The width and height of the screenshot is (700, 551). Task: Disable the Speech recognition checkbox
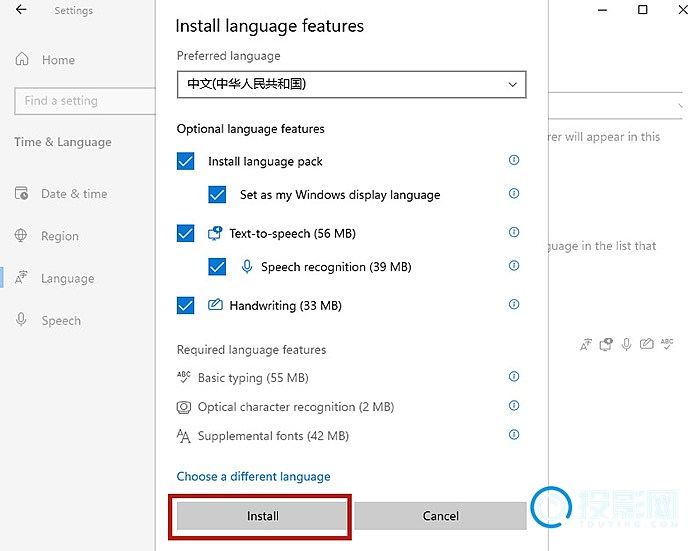pos(218,267)
